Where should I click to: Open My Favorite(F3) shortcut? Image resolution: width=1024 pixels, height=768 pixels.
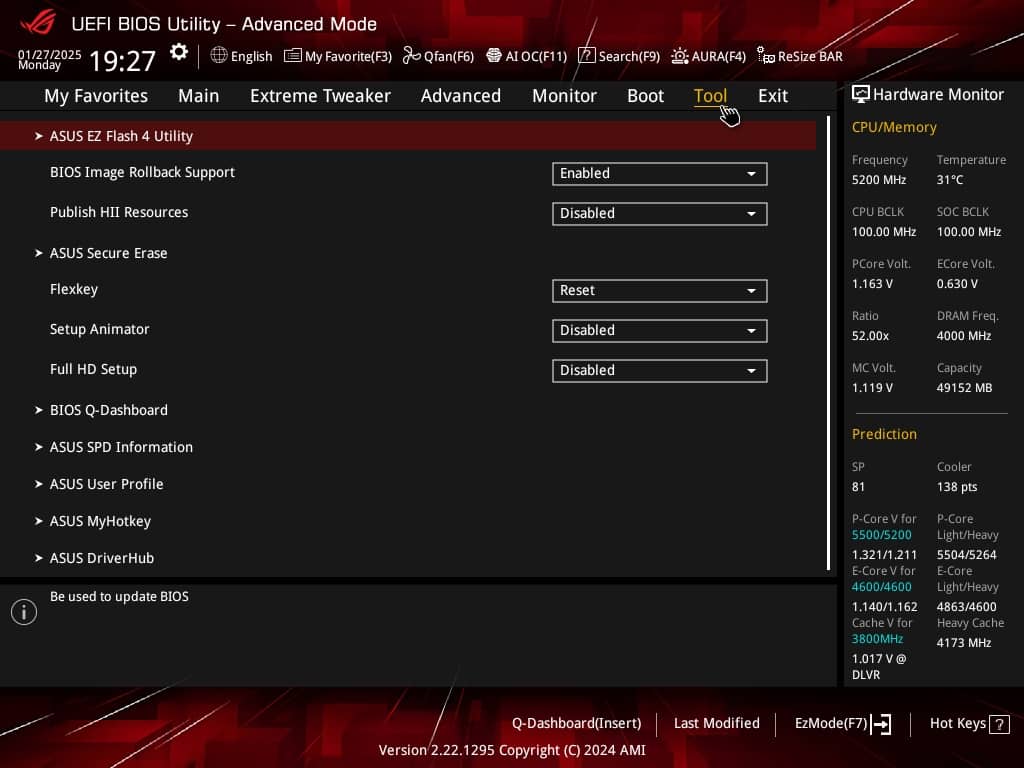click(x=338, y=56)
